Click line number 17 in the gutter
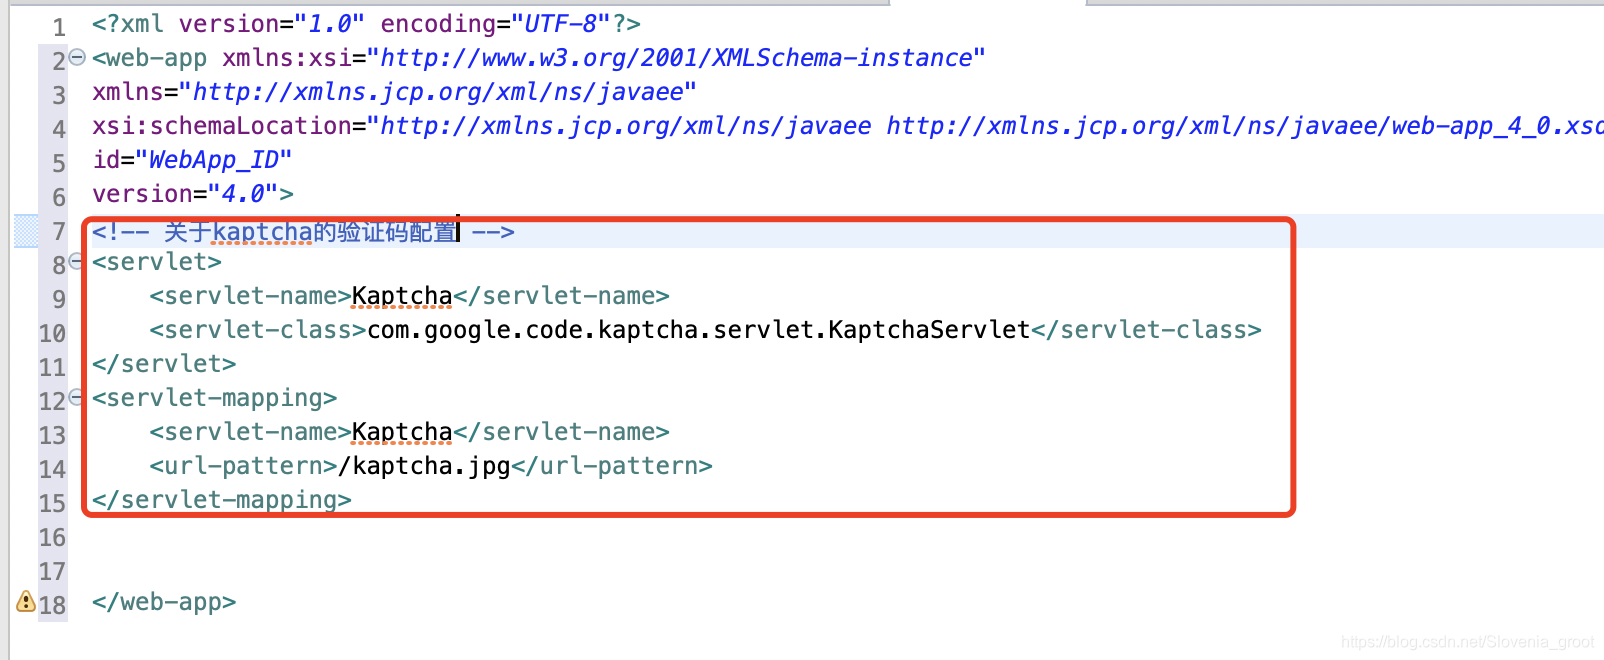 point(52,572)
